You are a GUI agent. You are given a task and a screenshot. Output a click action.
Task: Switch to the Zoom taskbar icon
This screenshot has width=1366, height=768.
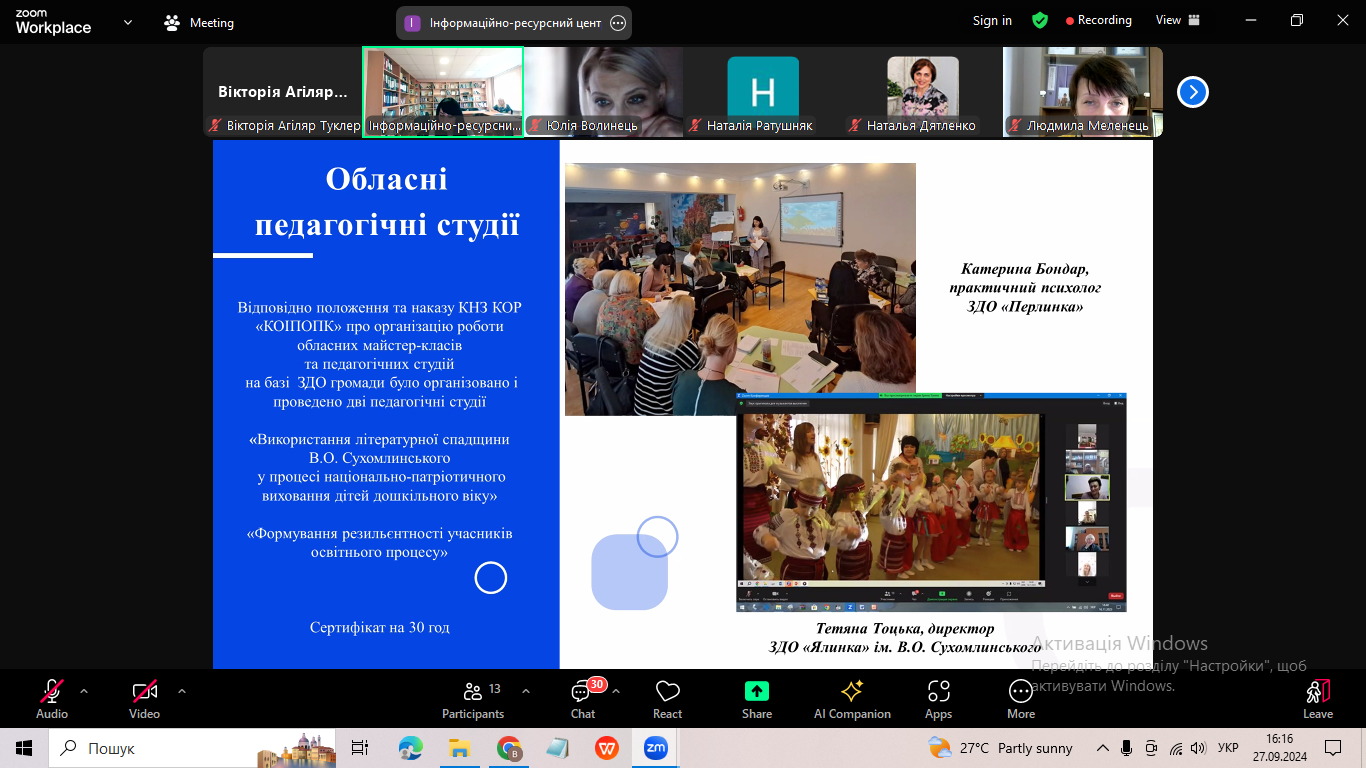[x=656, y=748]
